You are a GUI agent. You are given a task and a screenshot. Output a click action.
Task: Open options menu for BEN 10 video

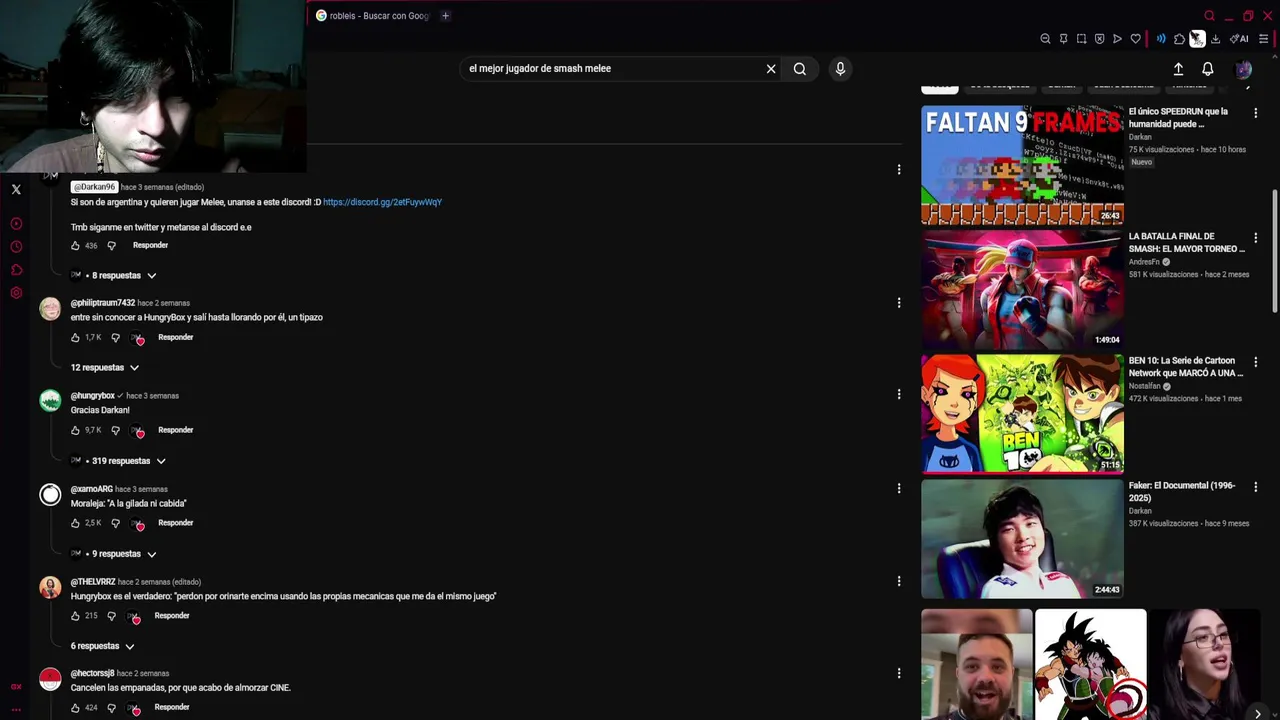tap(1256, 362)
